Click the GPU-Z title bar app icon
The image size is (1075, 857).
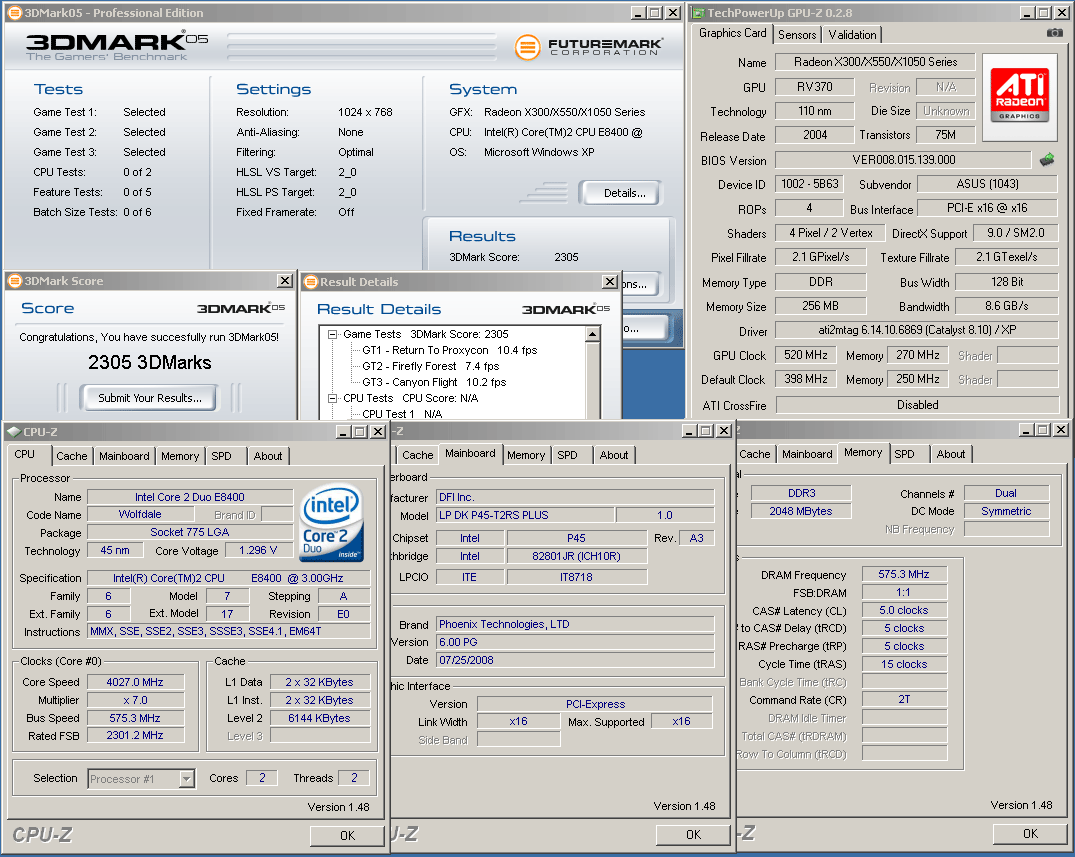click(698, 12)
